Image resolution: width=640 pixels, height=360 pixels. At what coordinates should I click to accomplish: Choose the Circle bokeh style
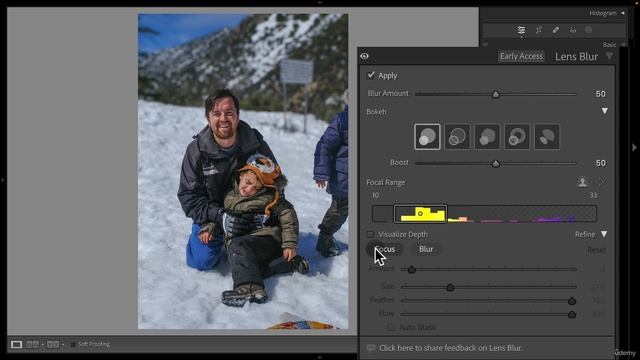pyautogui.click(x=427, y=137)
